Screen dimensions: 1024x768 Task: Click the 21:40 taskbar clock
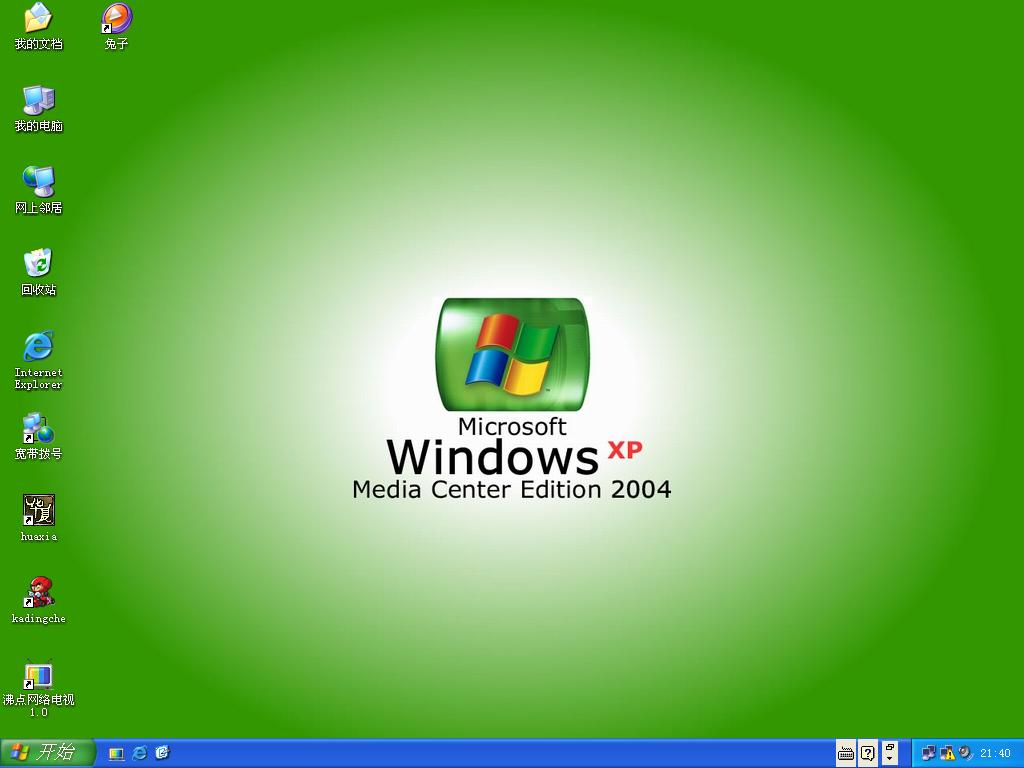tap(995, 754)
